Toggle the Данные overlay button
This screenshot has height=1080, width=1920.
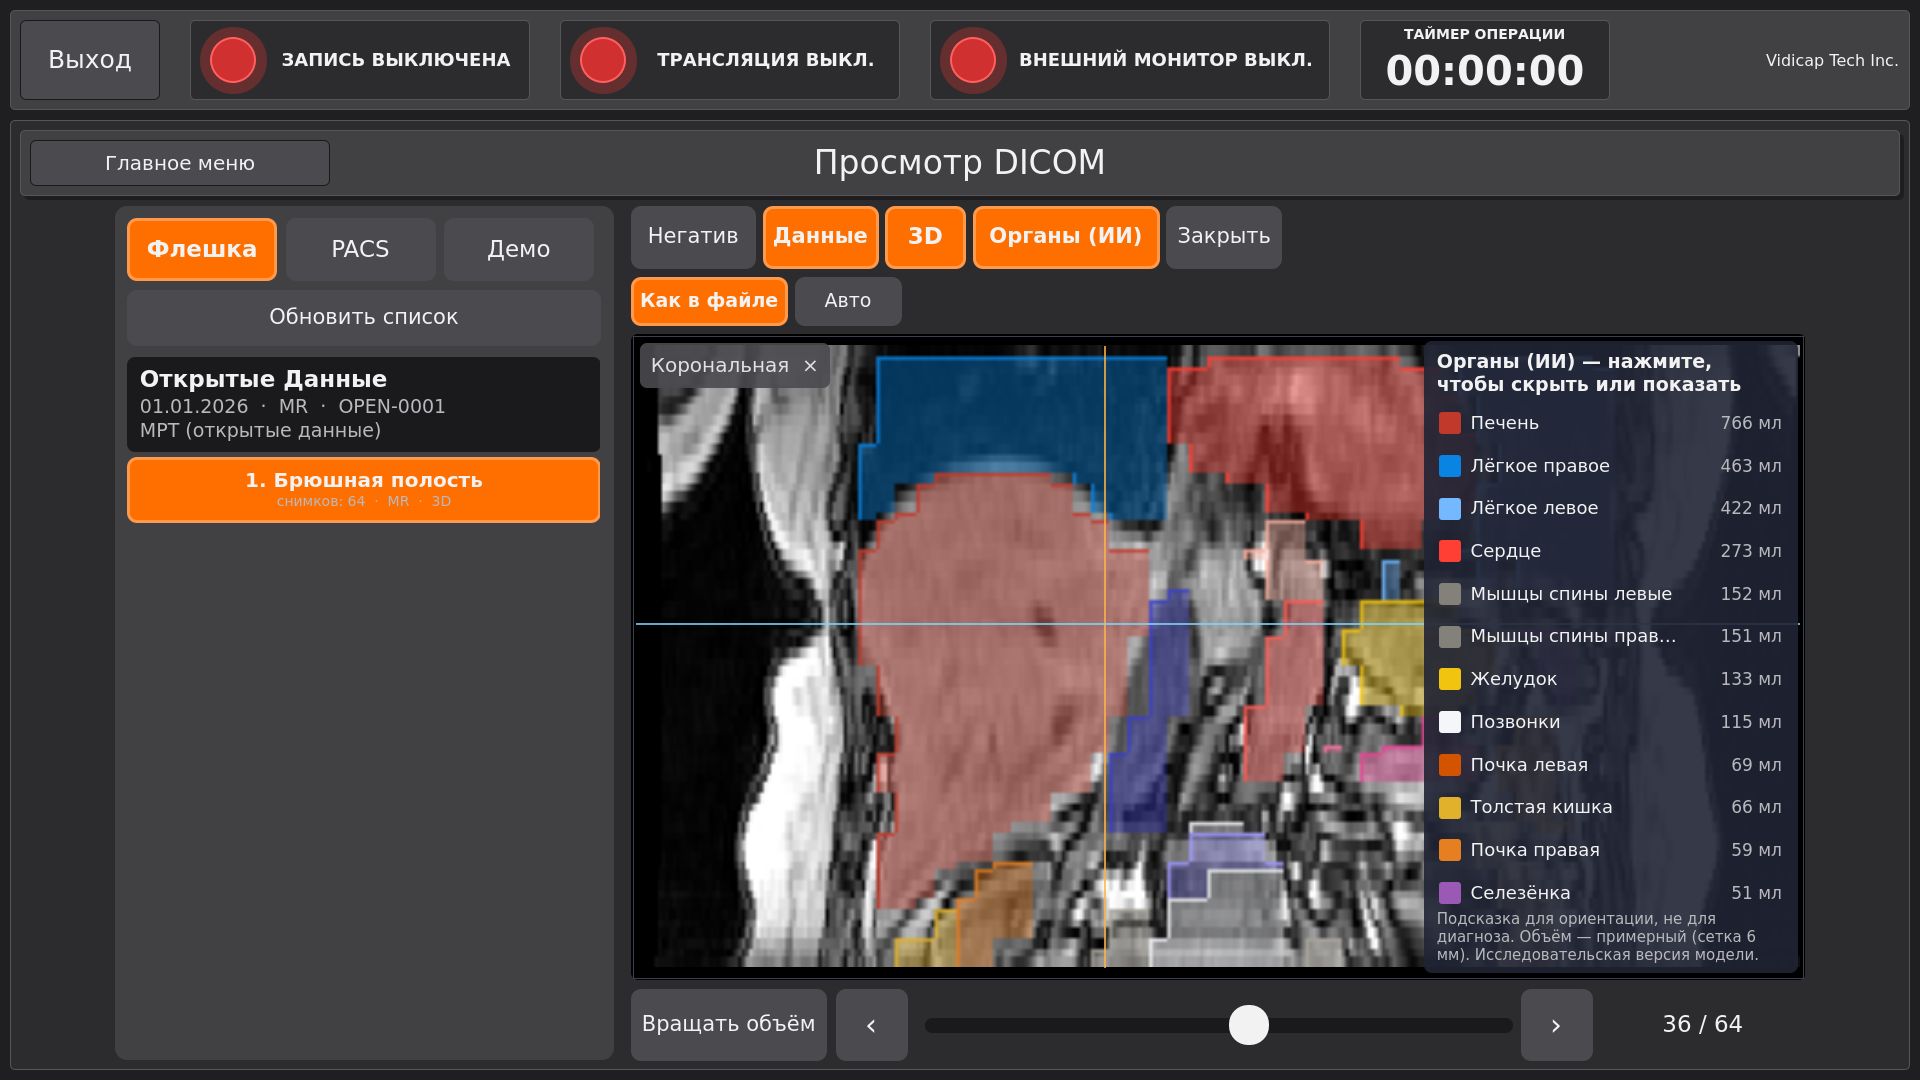(821, 237)
